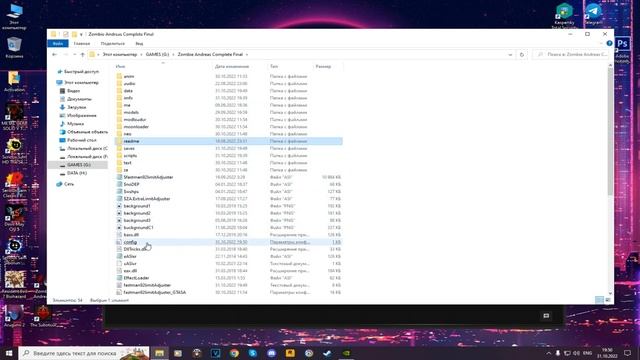Viewport: 640px width, 360px height.
Task: Open the Recycle Bin desktop icon
Action: click(x=14, y=48)
